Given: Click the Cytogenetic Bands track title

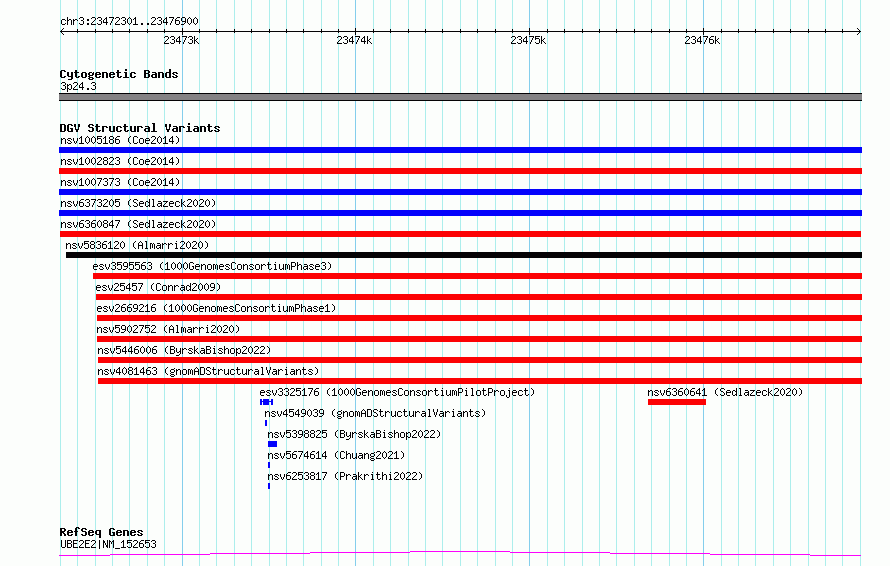Looking at the screenshot, I should 119,74.
